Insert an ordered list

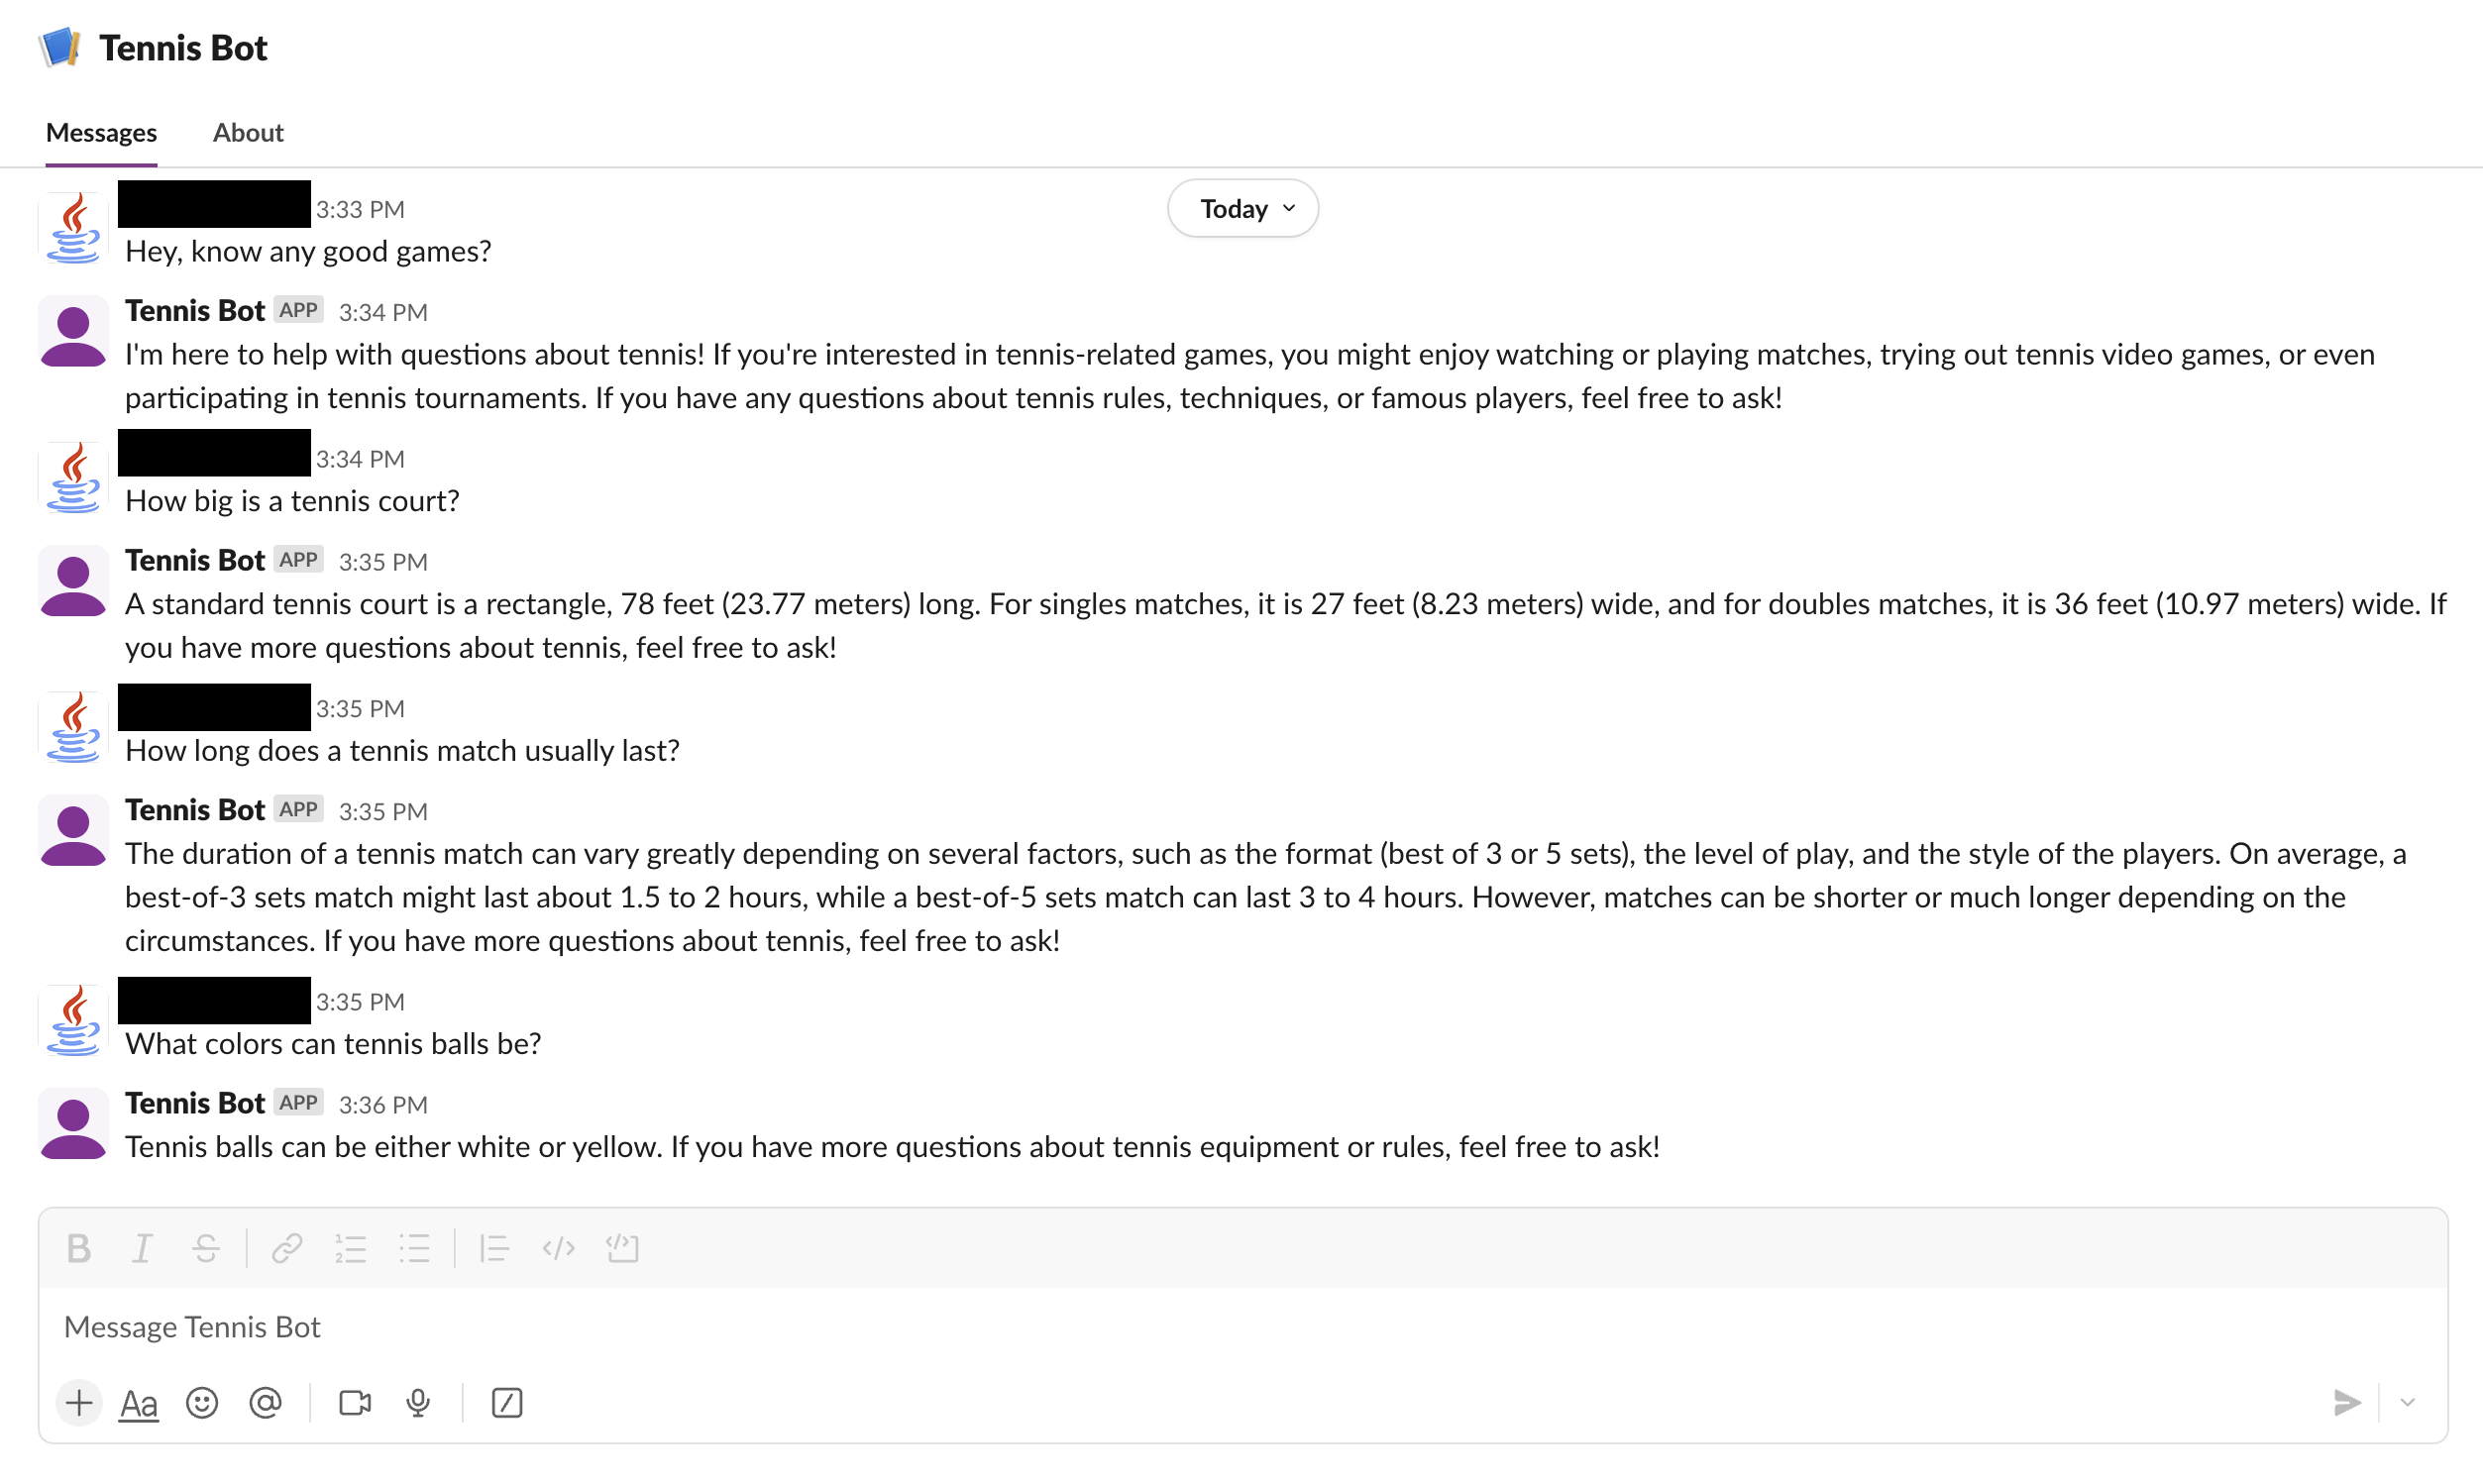[351, 1248]
